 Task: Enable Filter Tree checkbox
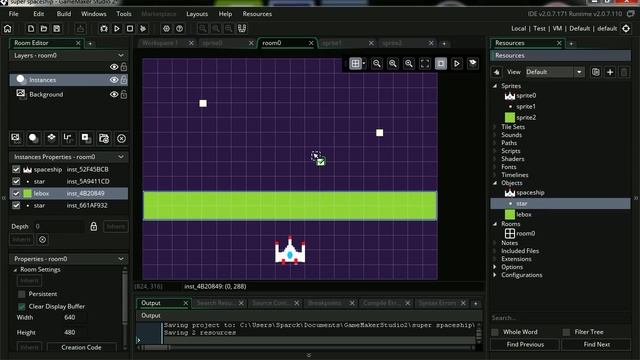(567, 332)
